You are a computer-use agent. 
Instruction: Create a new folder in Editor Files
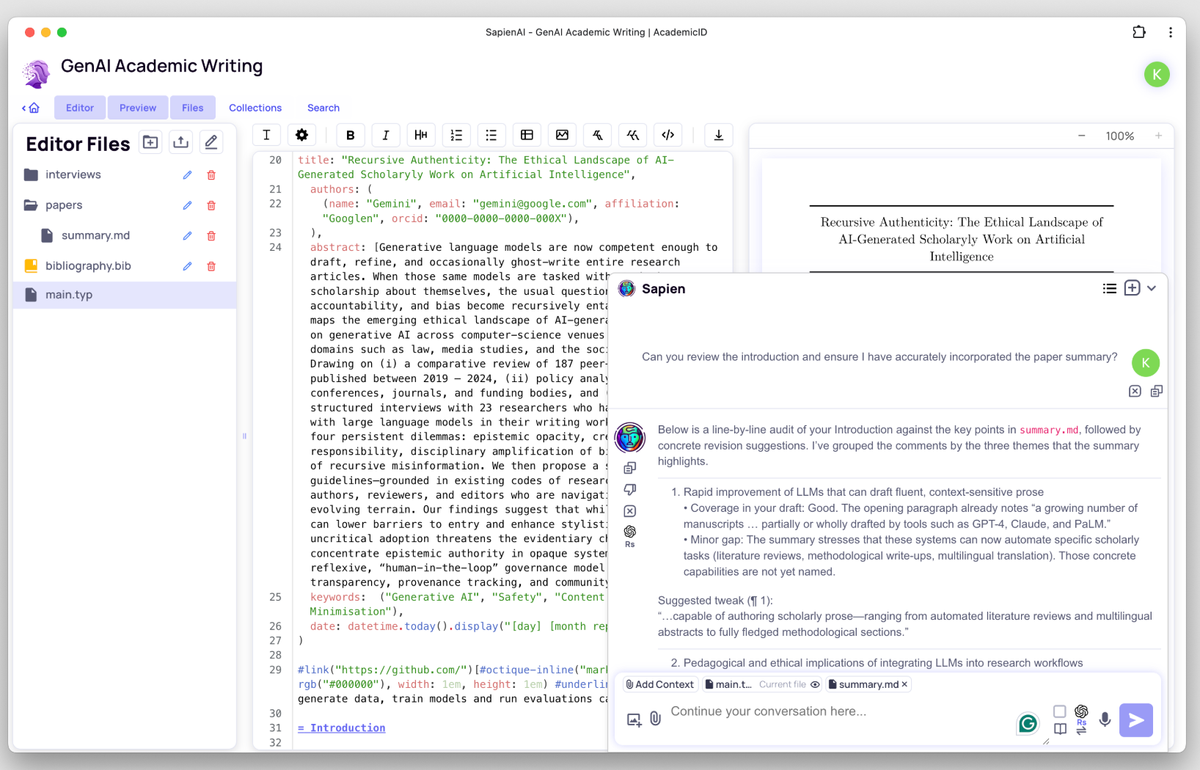pos(150,143)
